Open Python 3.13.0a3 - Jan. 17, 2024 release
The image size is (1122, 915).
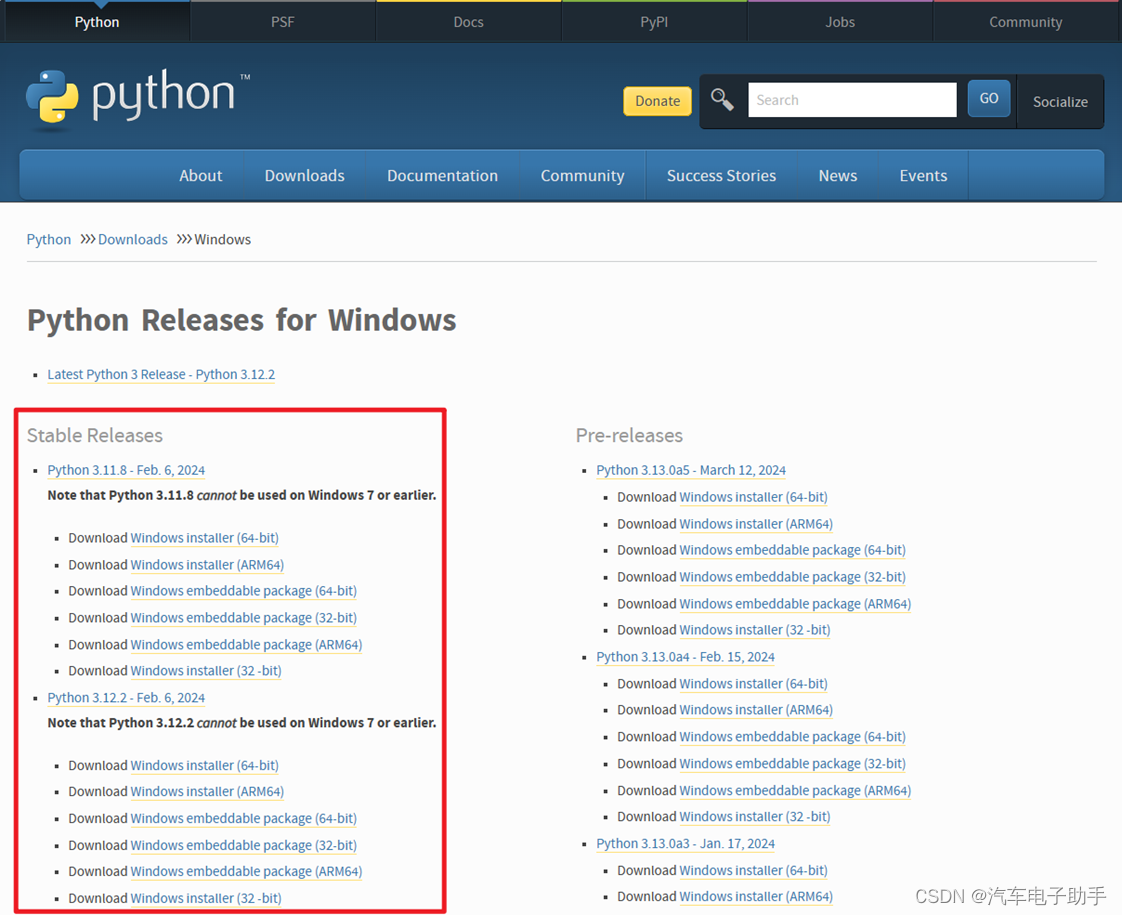tap(686, 843)
